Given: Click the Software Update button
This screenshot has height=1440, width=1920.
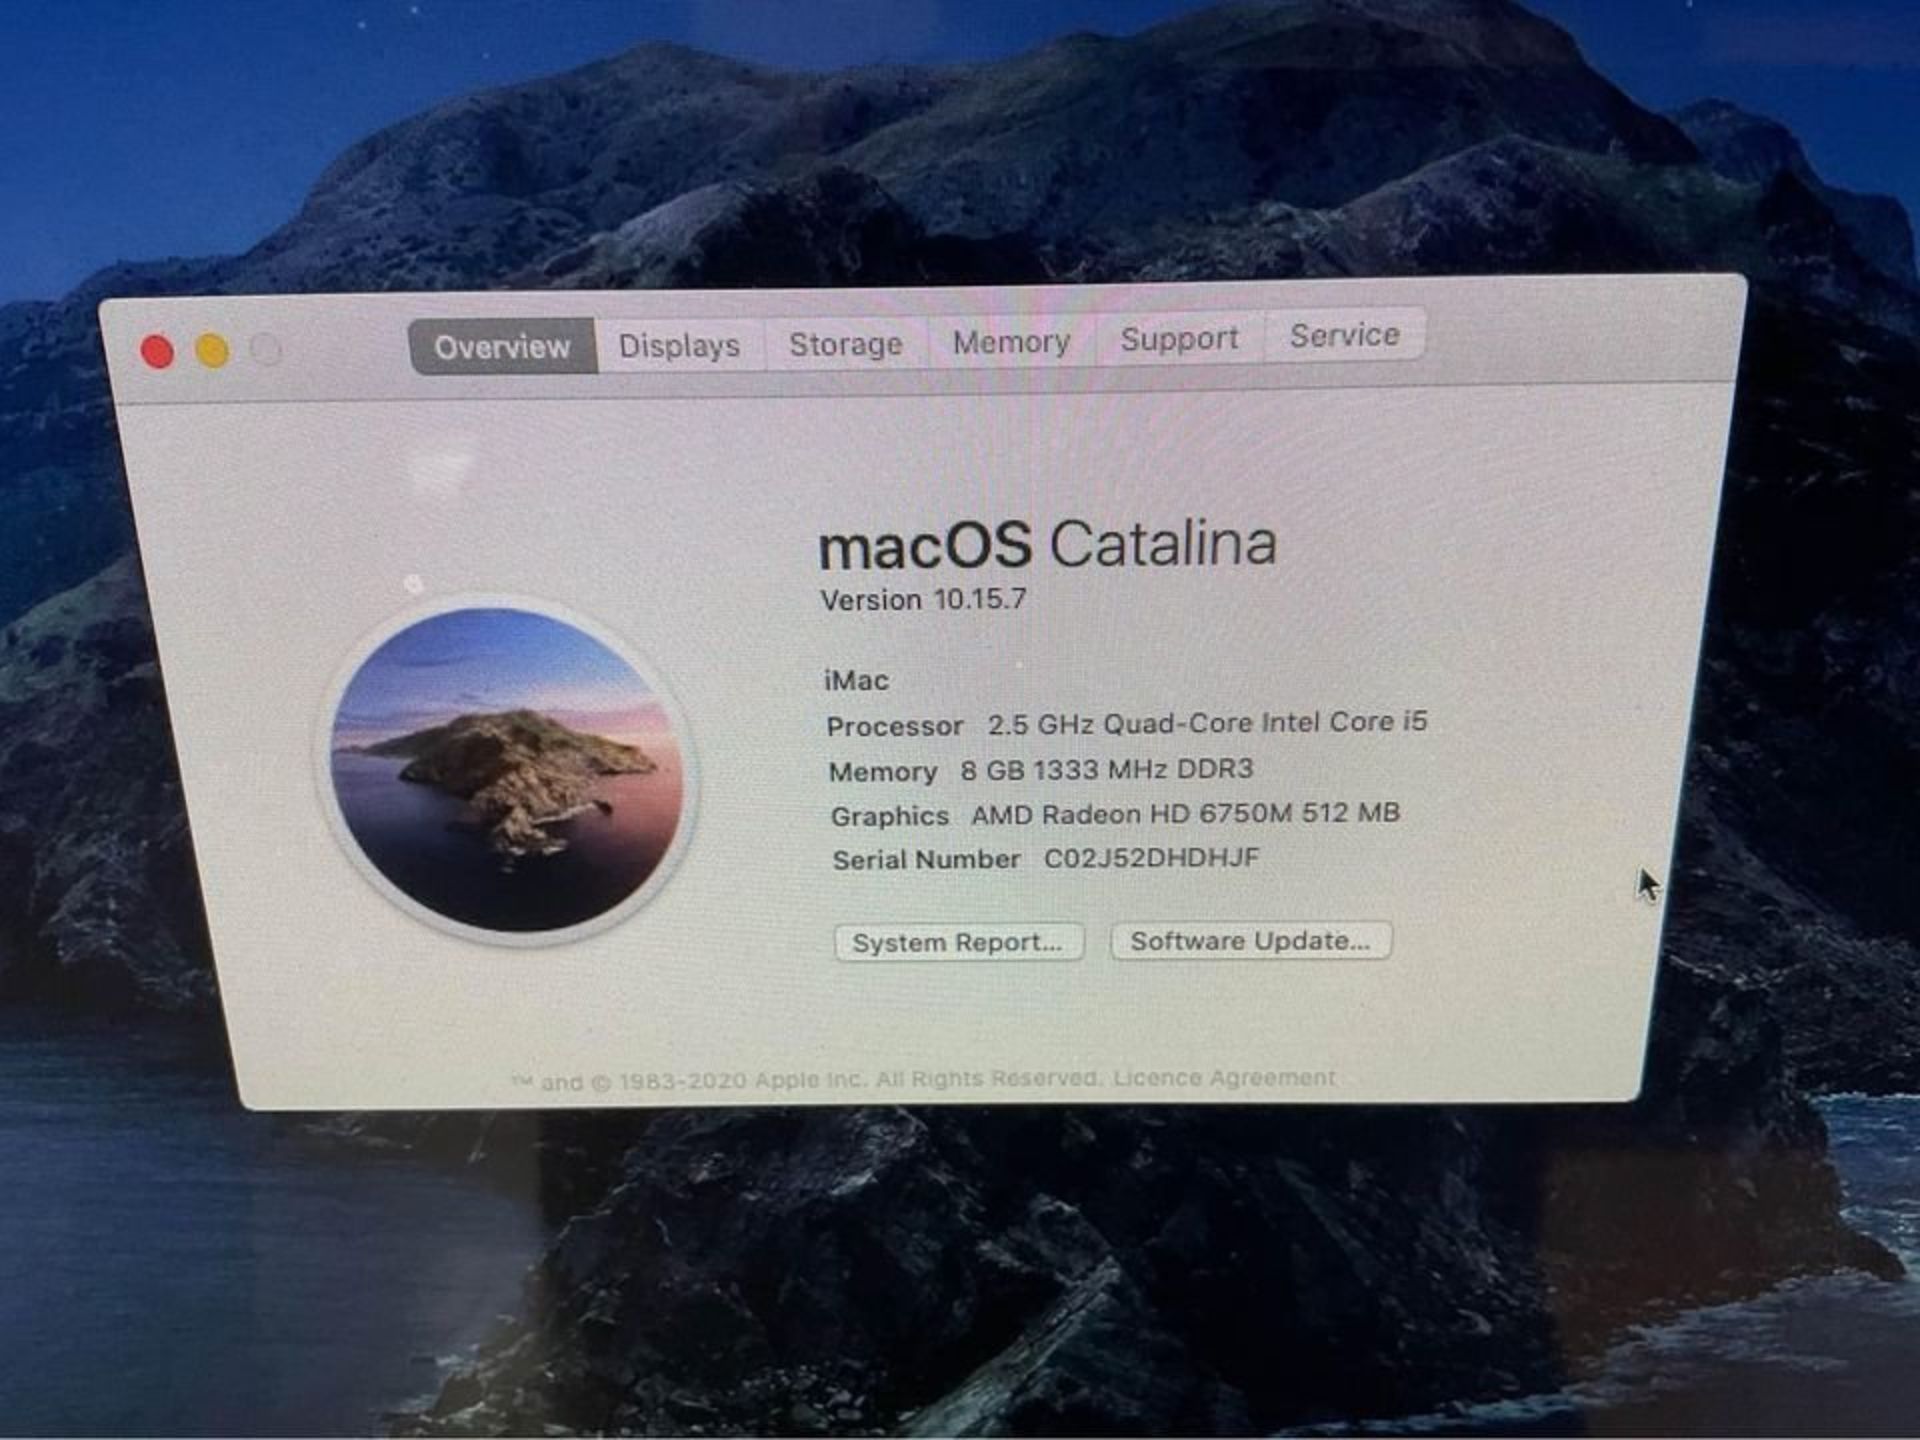Looking at the screenshot, I should (1250, 940).
